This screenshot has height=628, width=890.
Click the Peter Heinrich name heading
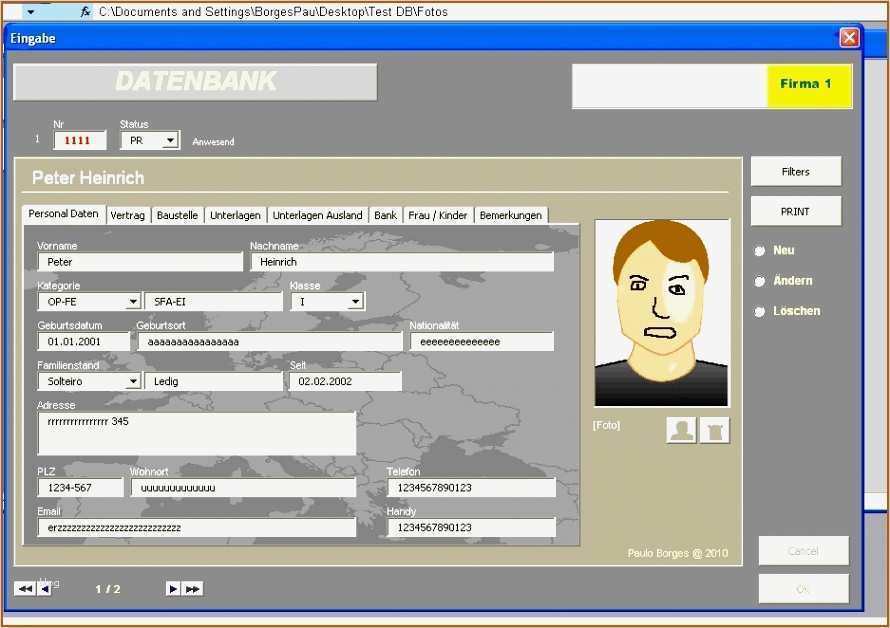(88, 178)
